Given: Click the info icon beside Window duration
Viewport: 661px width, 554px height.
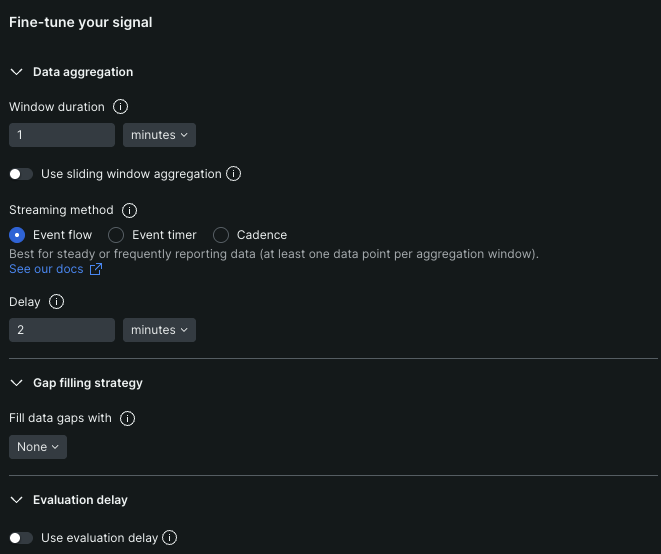Looking at the screenshot, I should [x=121, y=107].
